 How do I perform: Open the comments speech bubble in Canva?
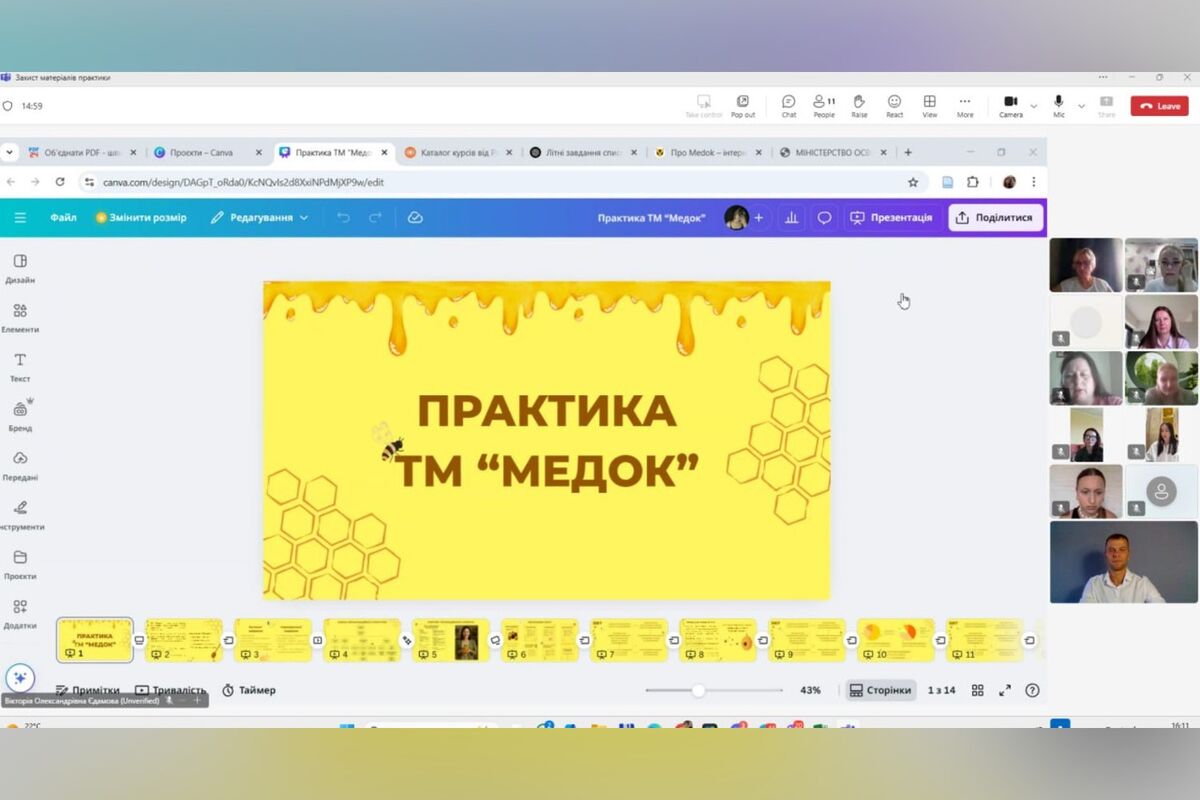point(824,217)
